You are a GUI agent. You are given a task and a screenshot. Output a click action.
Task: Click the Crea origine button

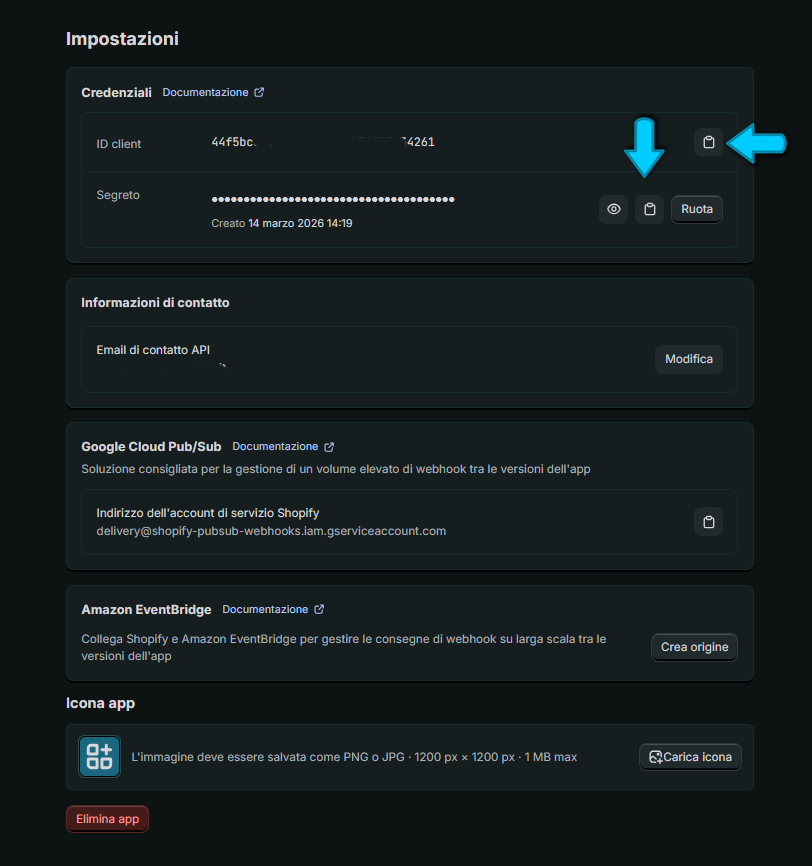[x=694, y=647]
